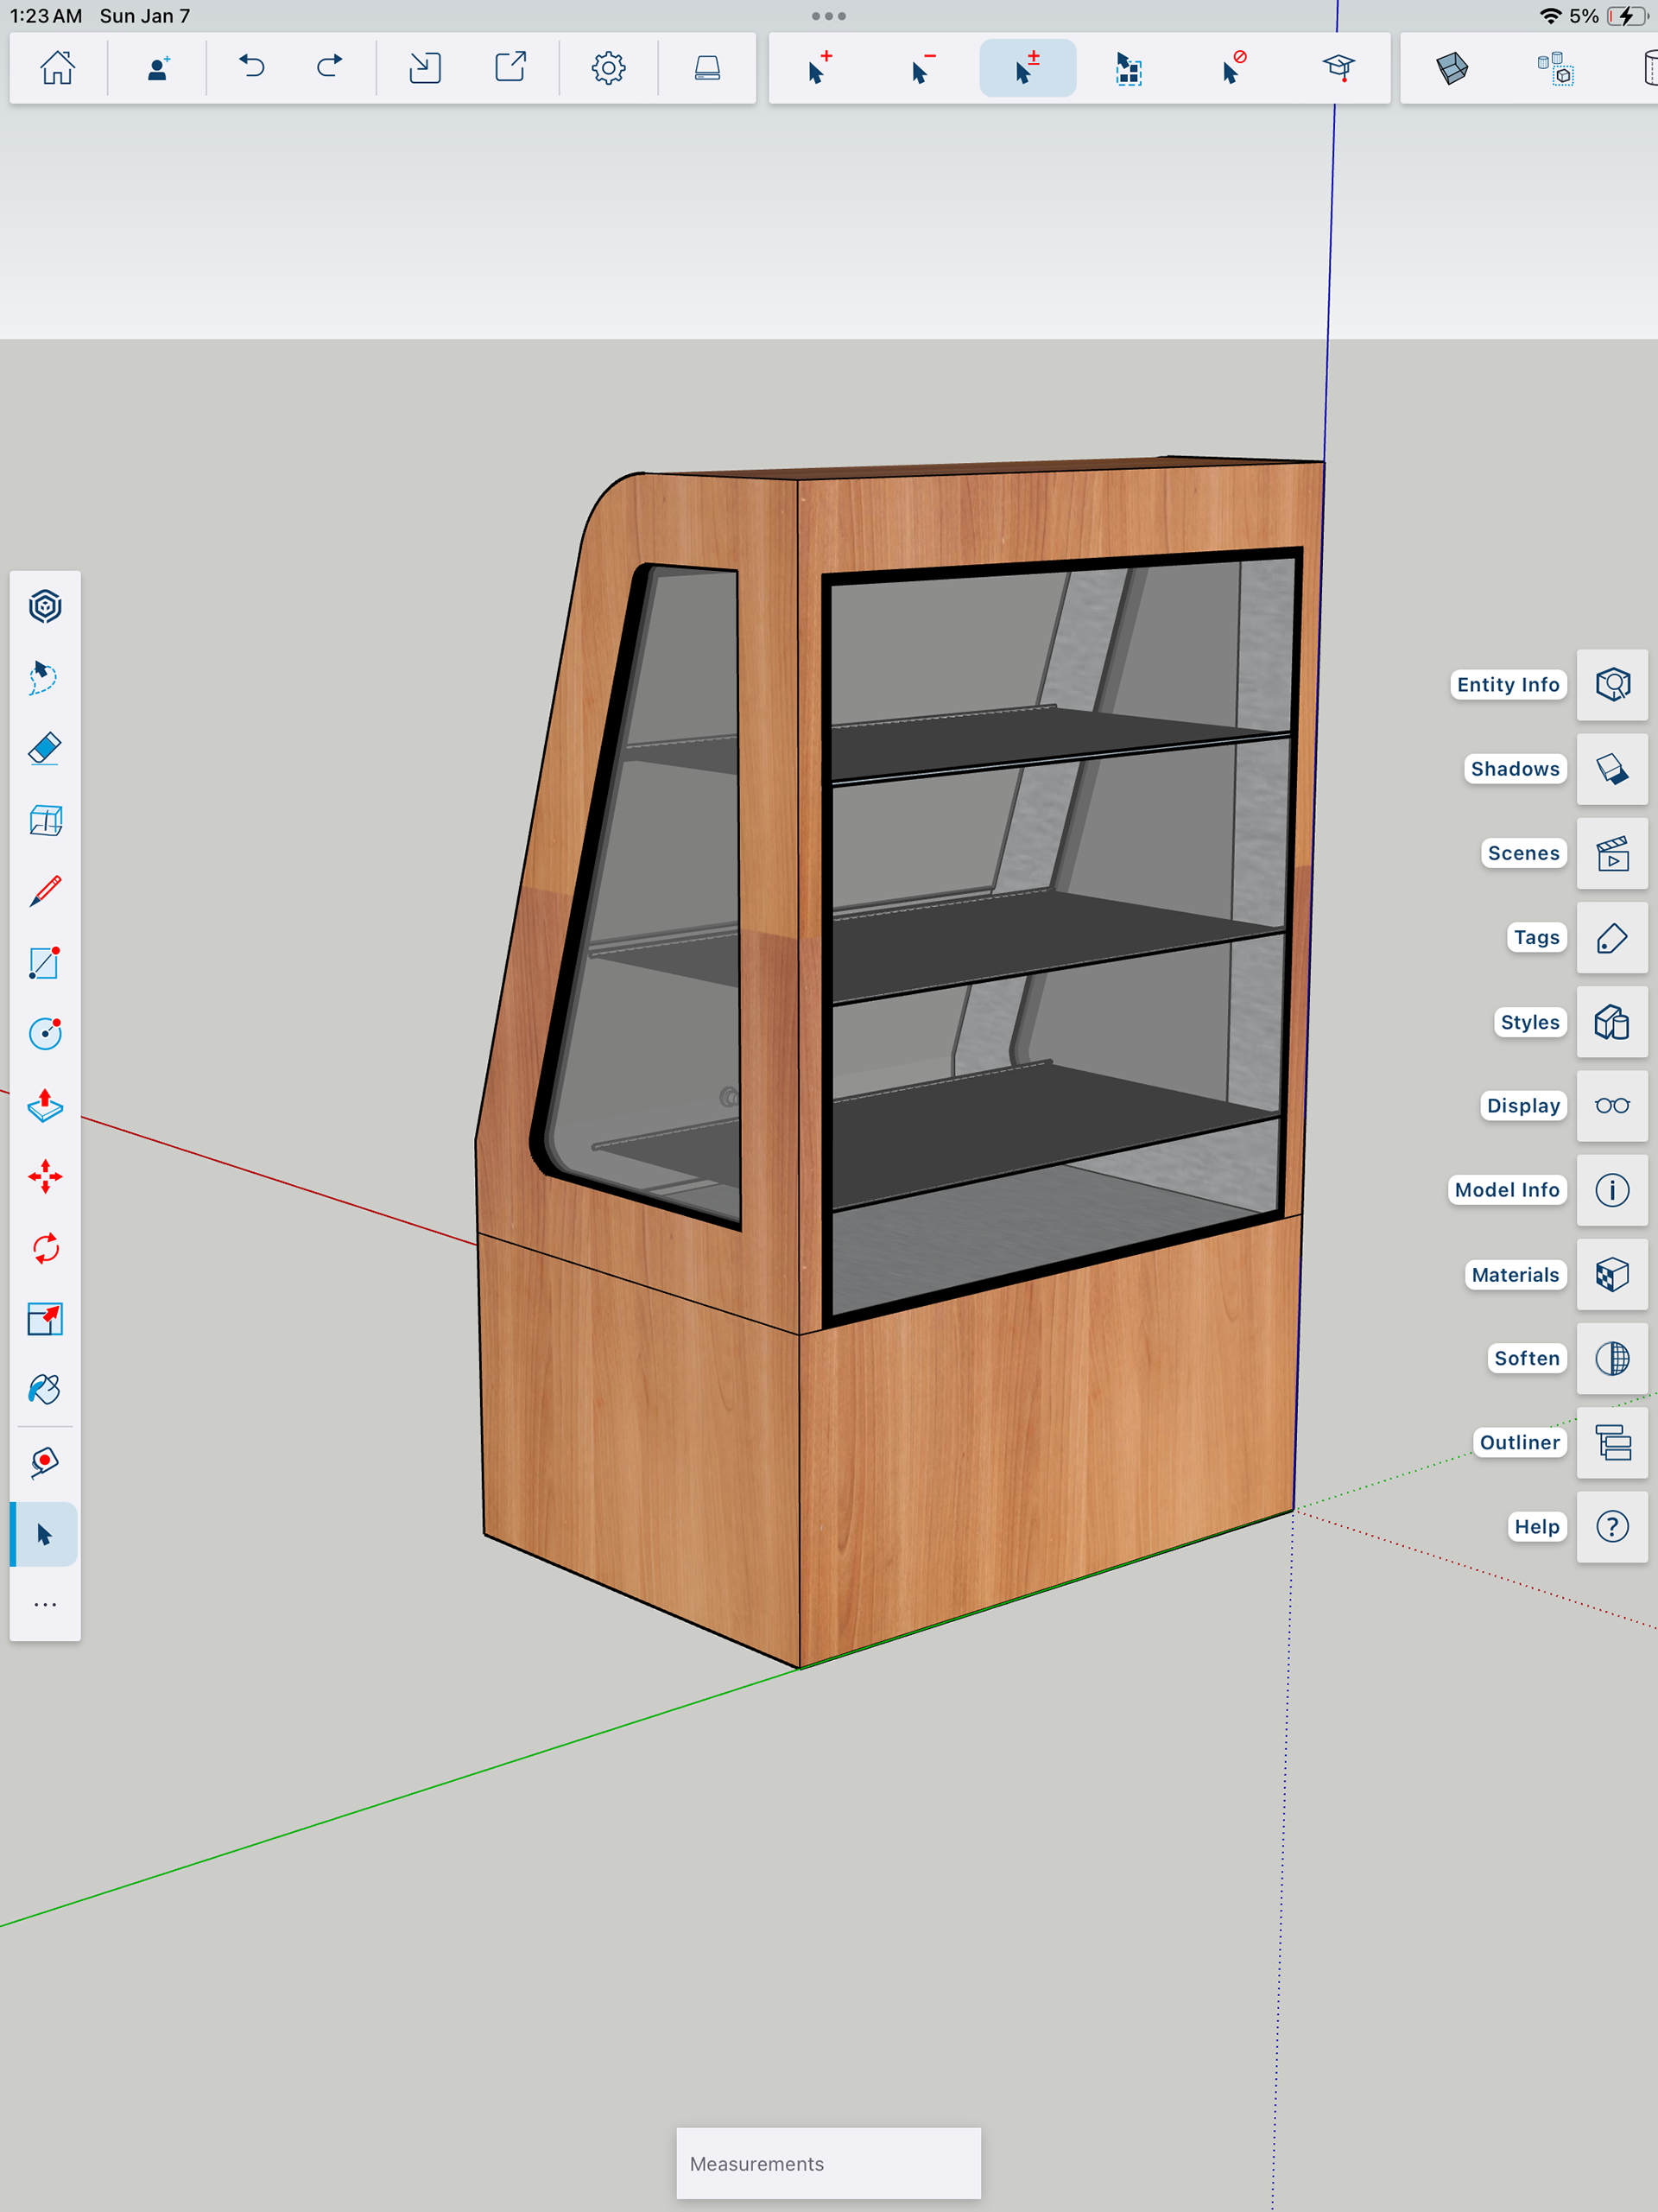Open the Materials panel
The height and width of the screenshot is (2212, 1658).
coord(1612,1275)
